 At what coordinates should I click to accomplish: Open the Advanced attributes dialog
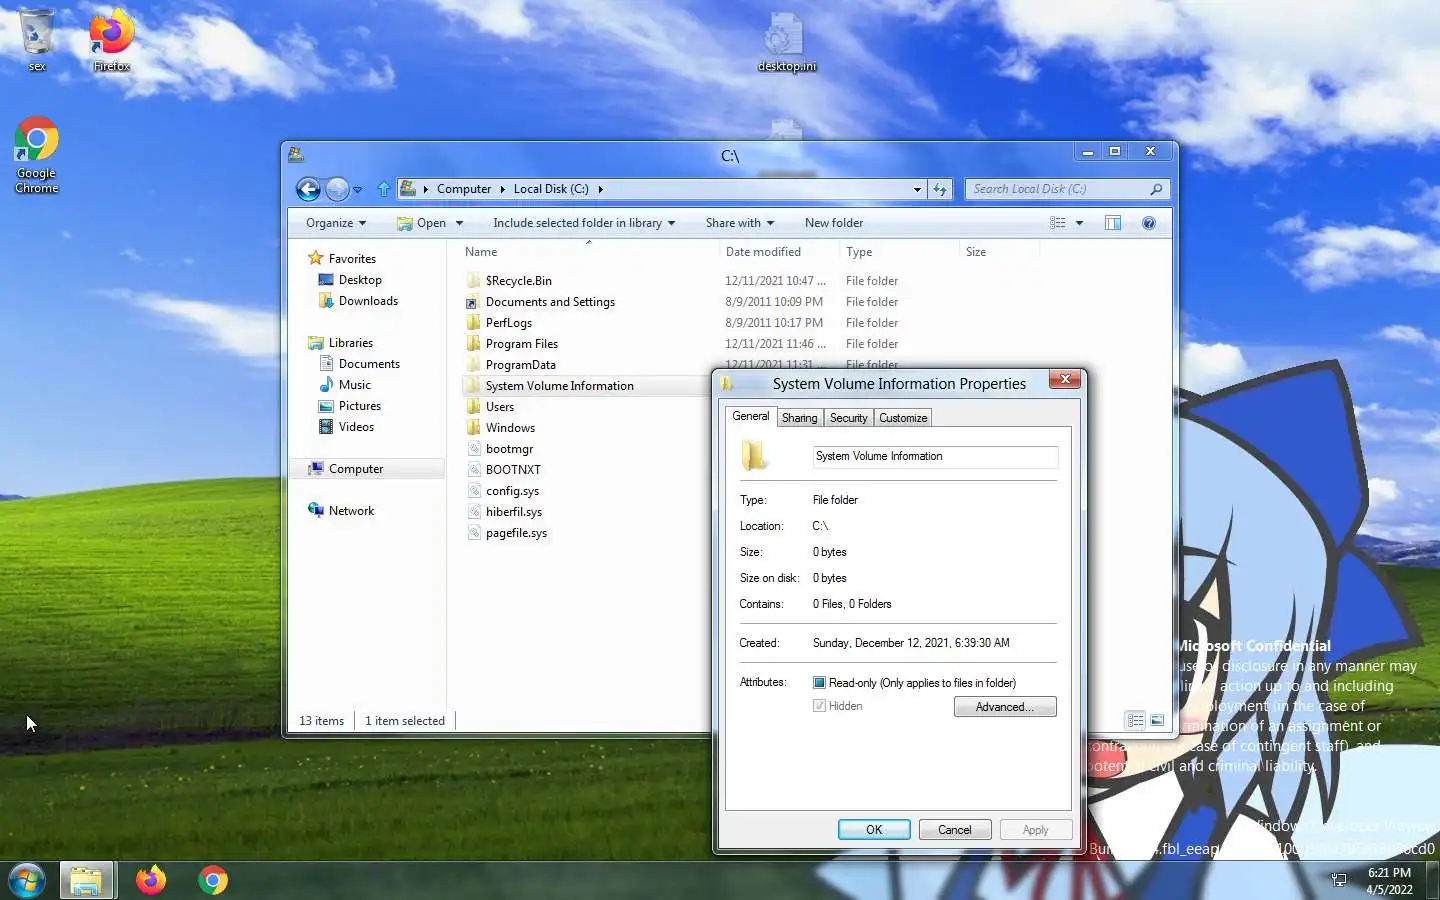pyautogui.click(x=1005, y=707)
